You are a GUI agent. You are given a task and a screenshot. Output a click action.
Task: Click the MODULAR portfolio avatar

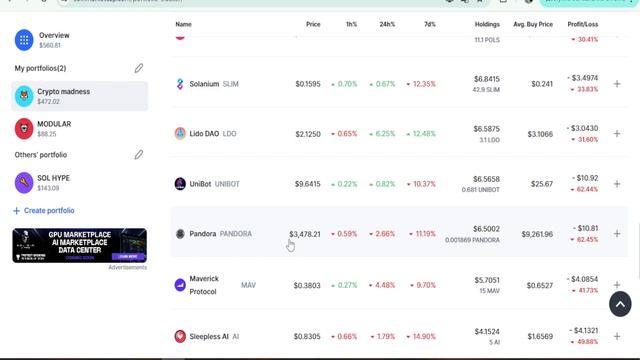pos(24,129)
